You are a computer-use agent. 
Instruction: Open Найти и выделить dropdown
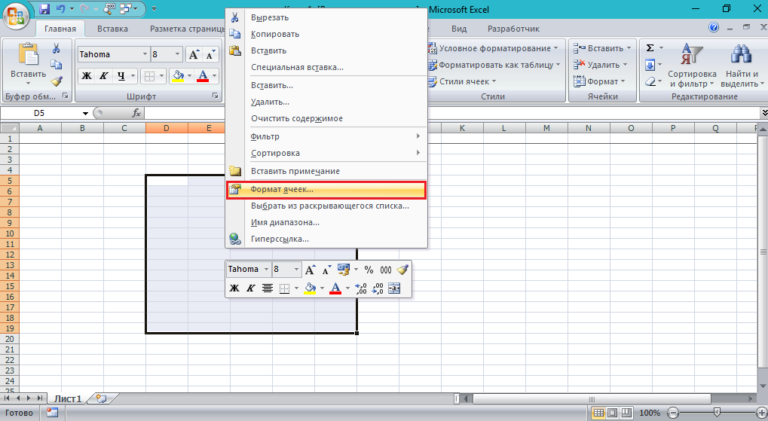click(742, 66)
